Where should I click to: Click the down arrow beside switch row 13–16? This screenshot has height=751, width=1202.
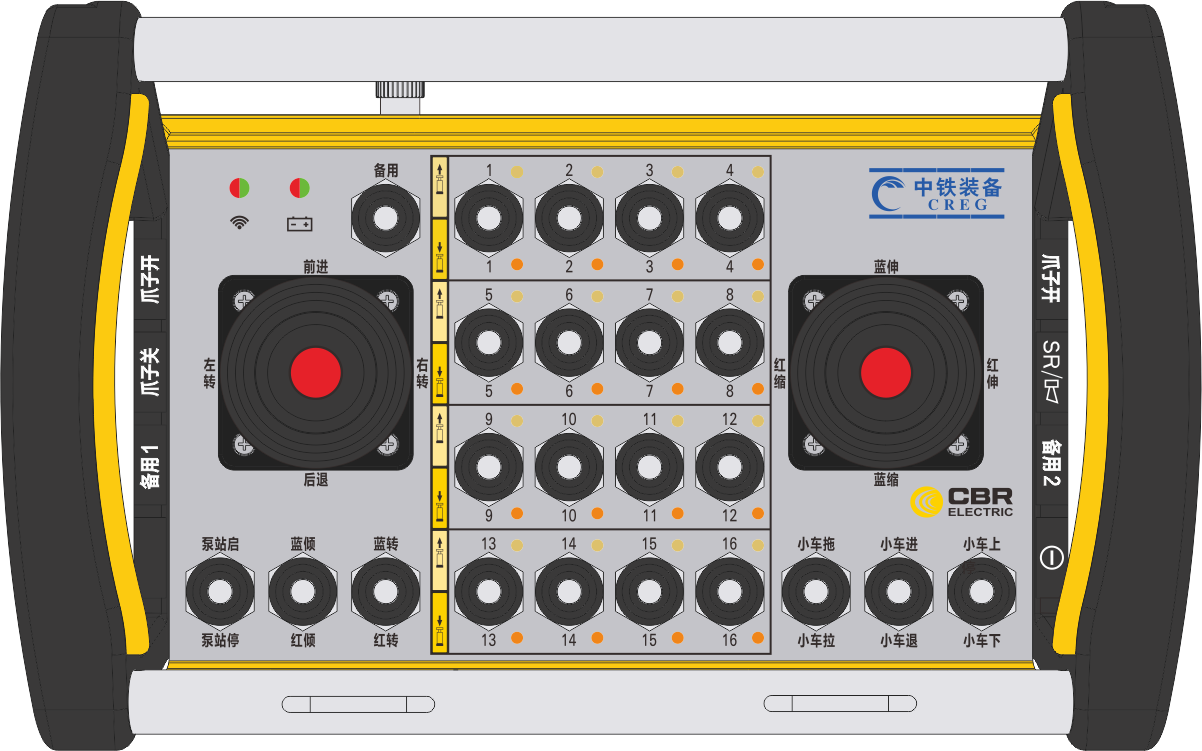[439, 623]
